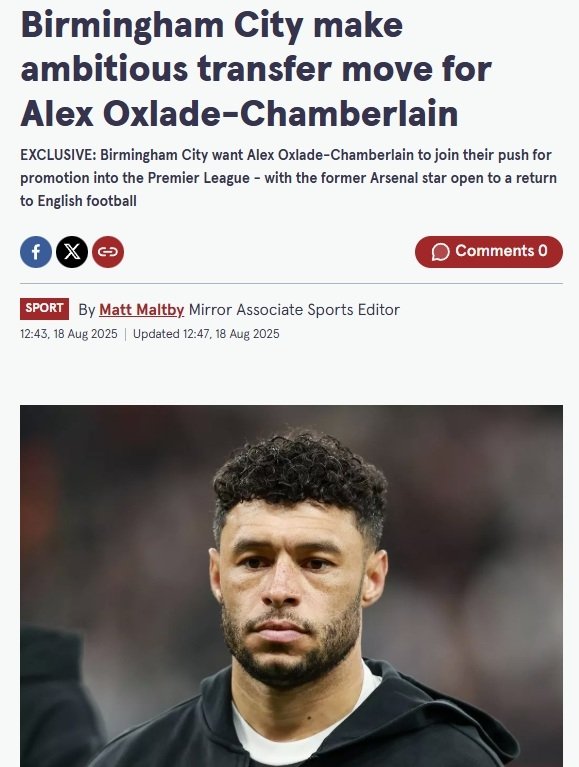Visit author Matt Maltby's profile
Viewport: 579px width, 767px height.
point(141,309)
